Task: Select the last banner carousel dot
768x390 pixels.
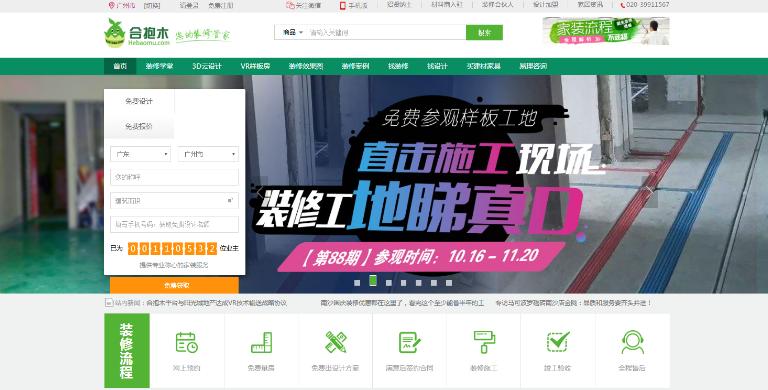Action: (x=449, y=283)
